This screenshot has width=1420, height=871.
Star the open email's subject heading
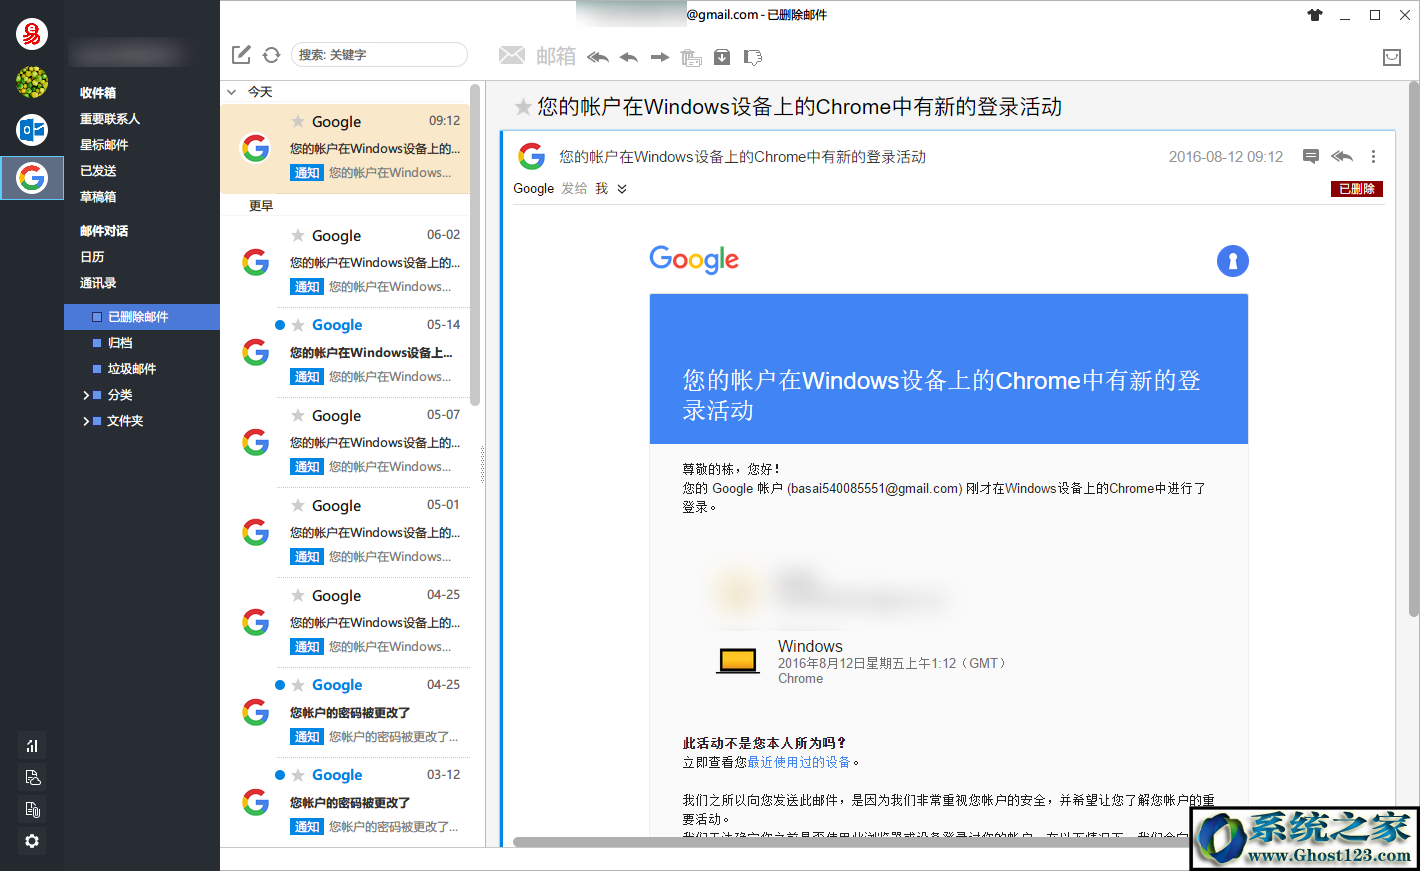click(x=523, y=107)
